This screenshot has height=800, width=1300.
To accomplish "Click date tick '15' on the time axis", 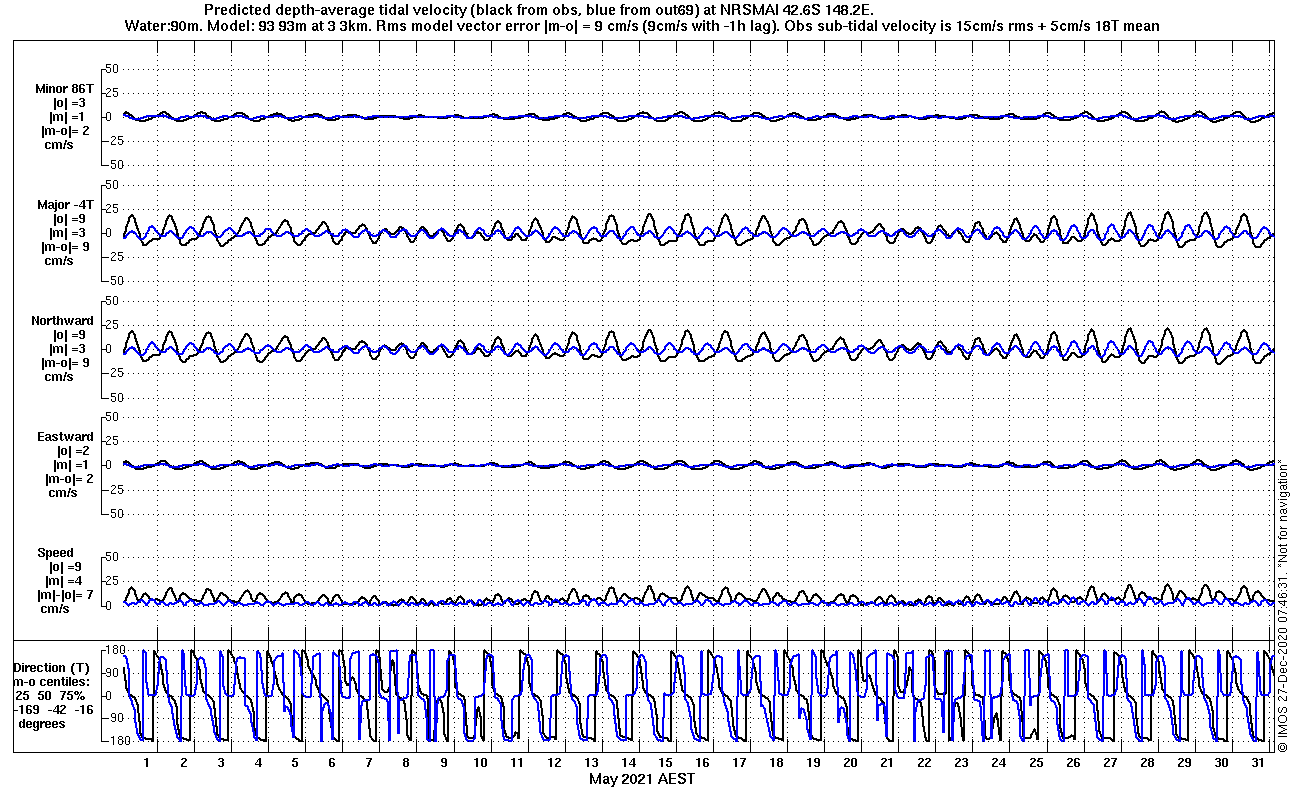I will pos(665,763).
